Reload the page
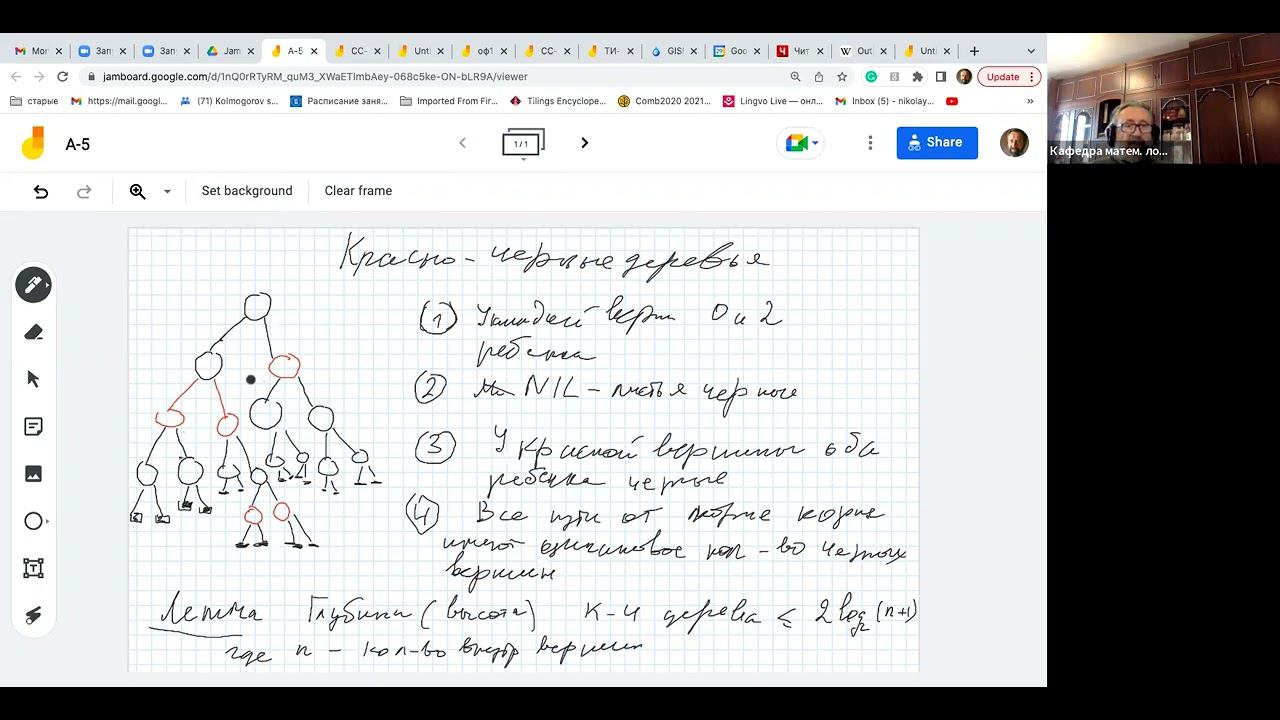The image size is (1280, 720). pos(63,76)
